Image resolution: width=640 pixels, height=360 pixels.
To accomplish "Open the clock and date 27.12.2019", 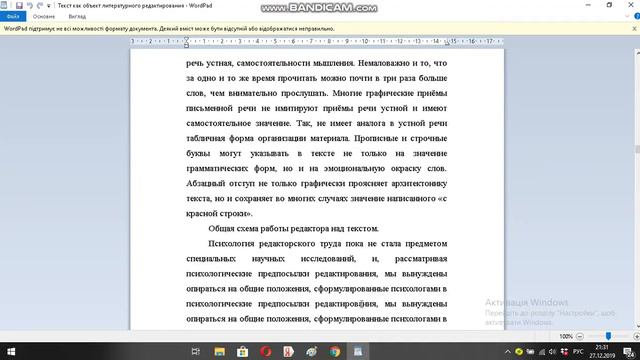I will tap(602, 351).
